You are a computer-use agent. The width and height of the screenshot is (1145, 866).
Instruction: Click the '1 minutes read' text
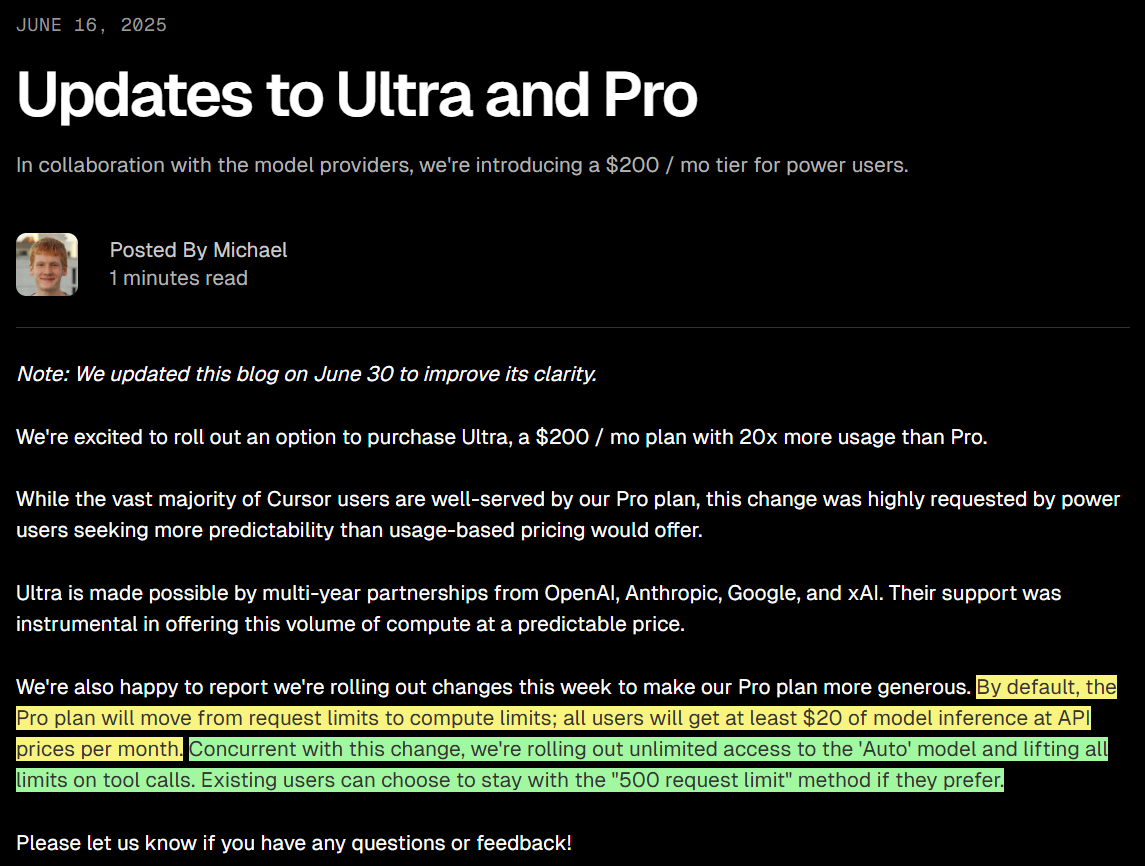[x=178, y=278]
